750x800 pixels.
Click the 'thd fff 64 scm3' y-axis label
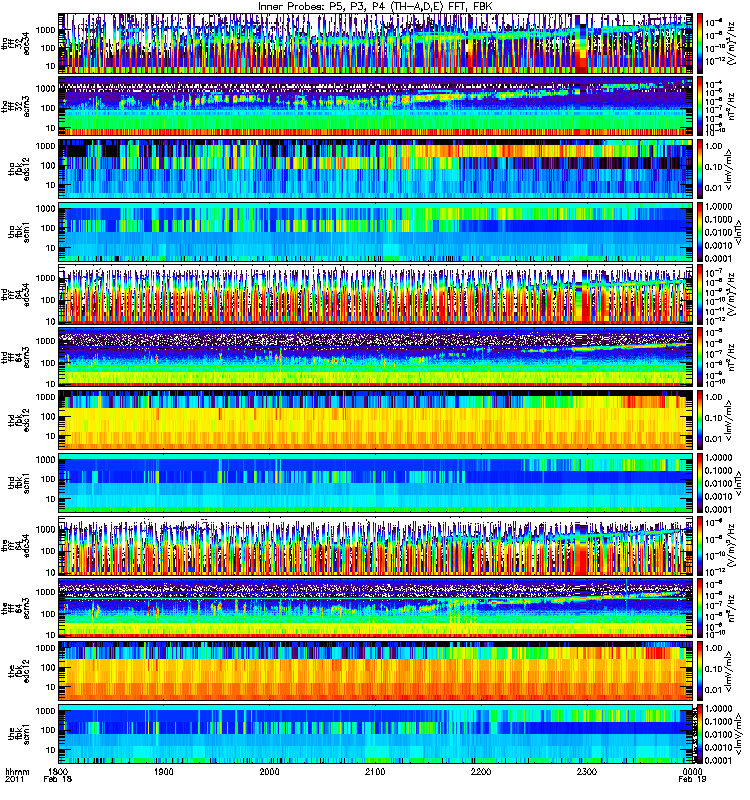[x=16, y=357]
